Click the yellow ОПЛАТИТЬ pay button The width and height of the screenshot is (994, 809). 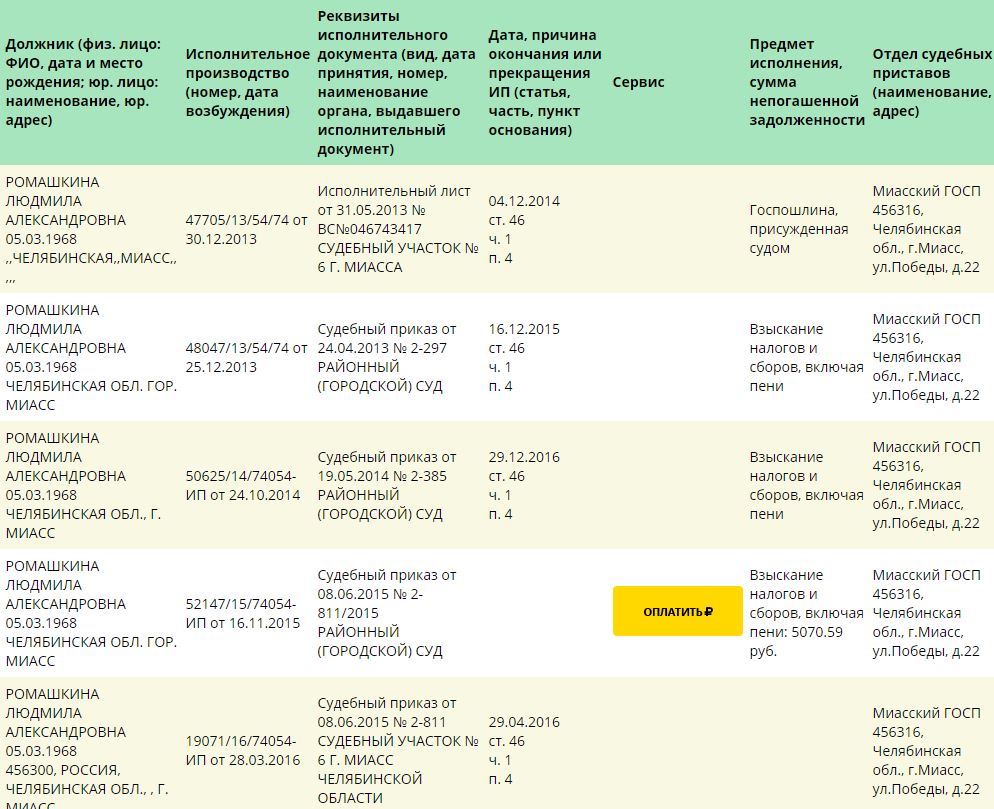click(x=677, y=611)
